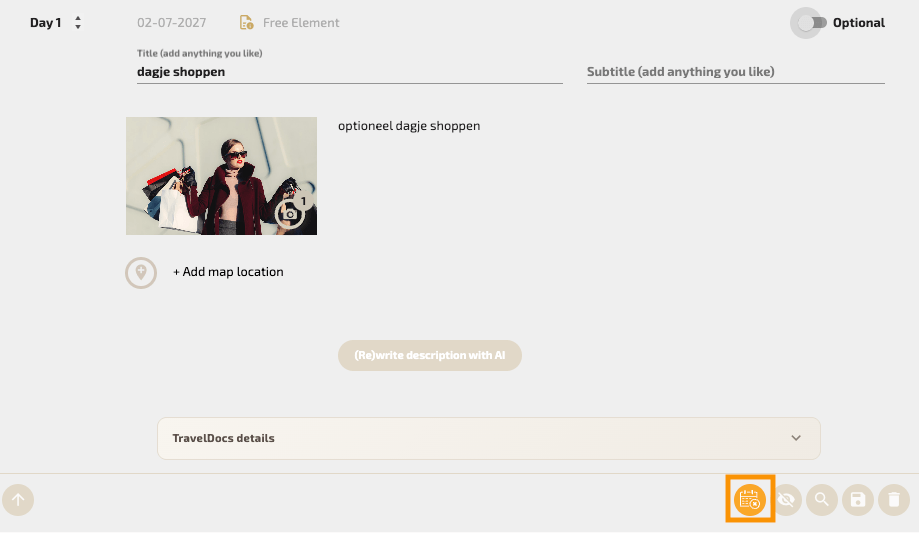
Task: Expand the TravelDocs details panel chevron
Action: pyautogui.click(x=796, y=438)
